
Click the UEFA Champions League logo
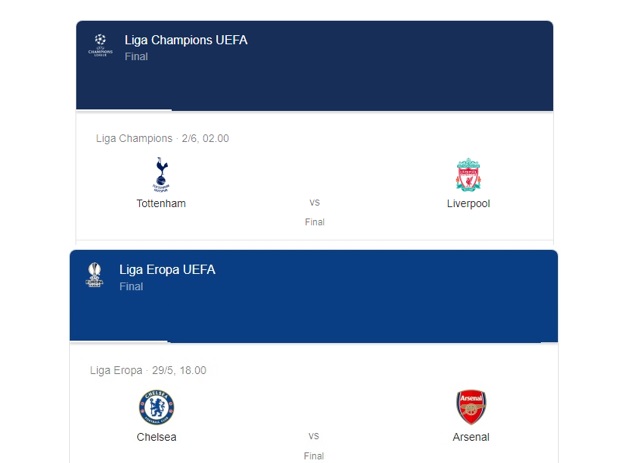[x=100, y=45]
